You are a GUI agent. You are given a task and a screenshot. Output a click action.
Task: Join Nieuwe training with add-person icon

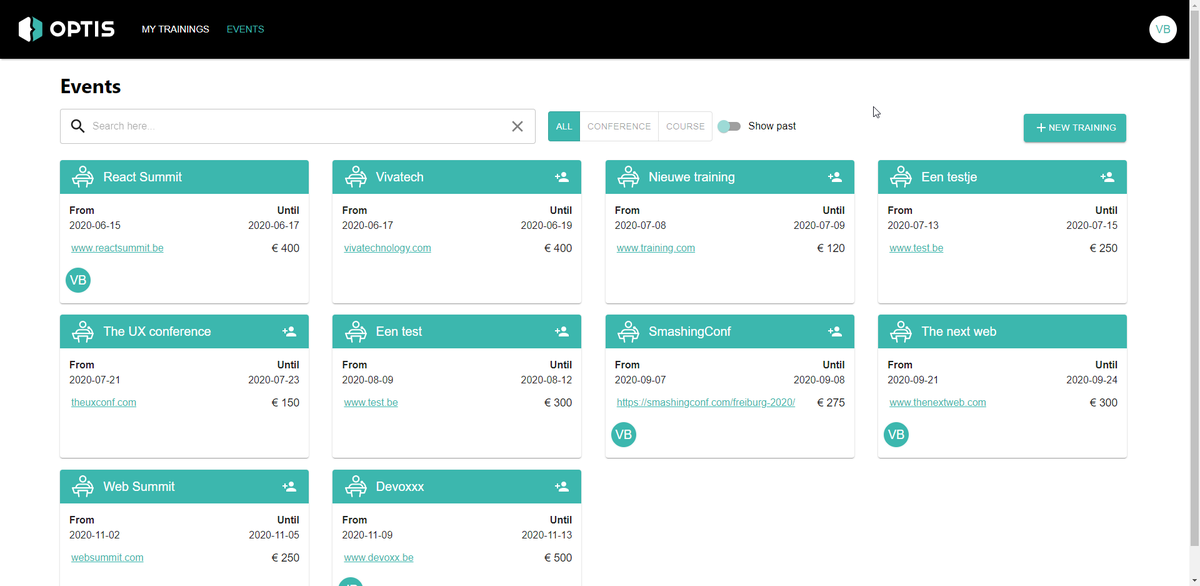click(835, 177)
